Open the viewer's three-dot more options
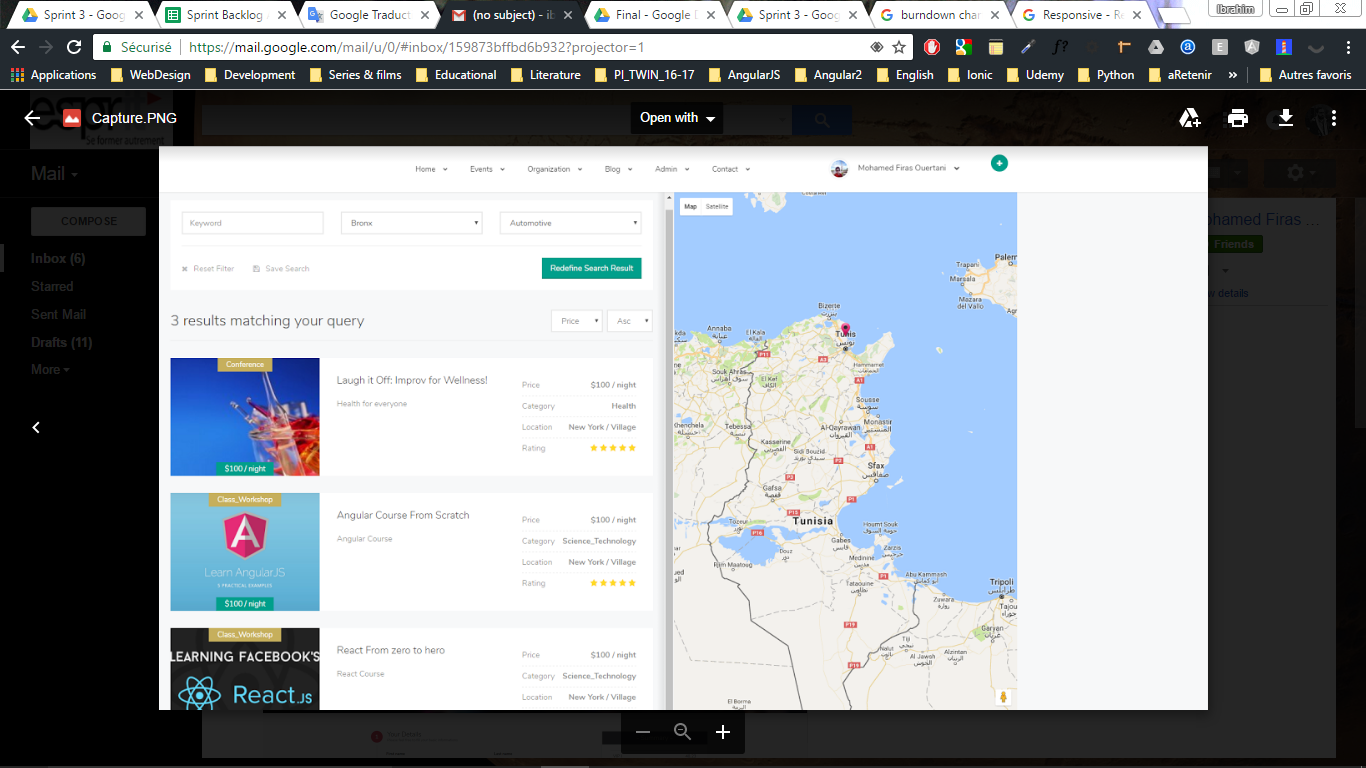1366x768 pixels. (1334, 118)
